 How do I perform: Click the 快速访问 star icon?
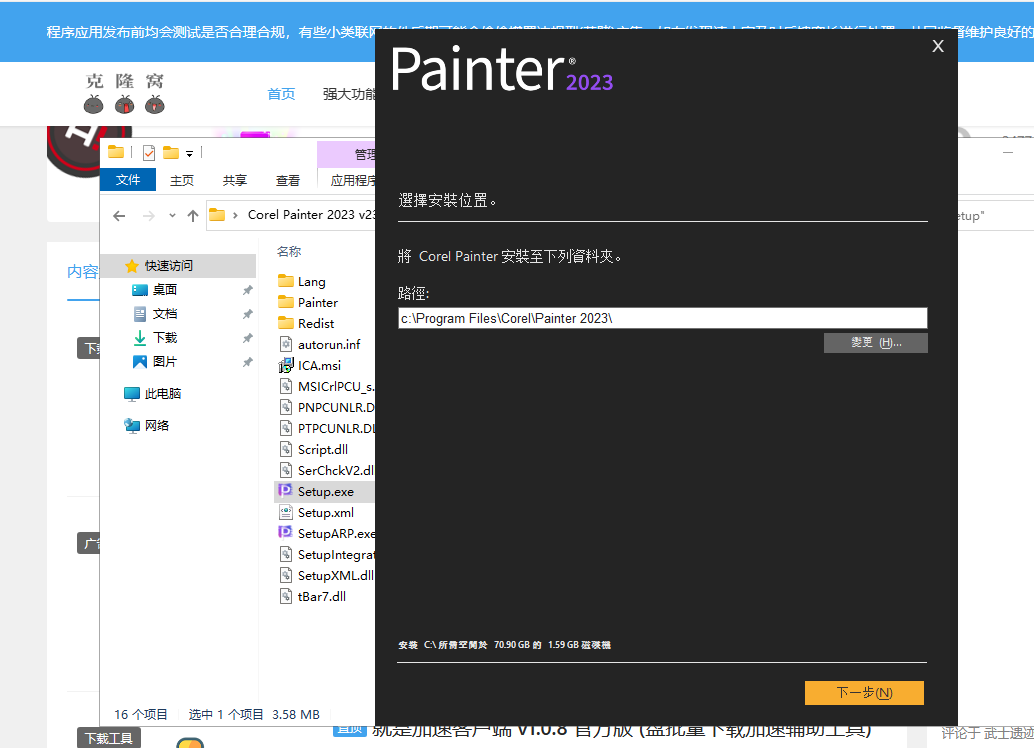coord(132,266)
